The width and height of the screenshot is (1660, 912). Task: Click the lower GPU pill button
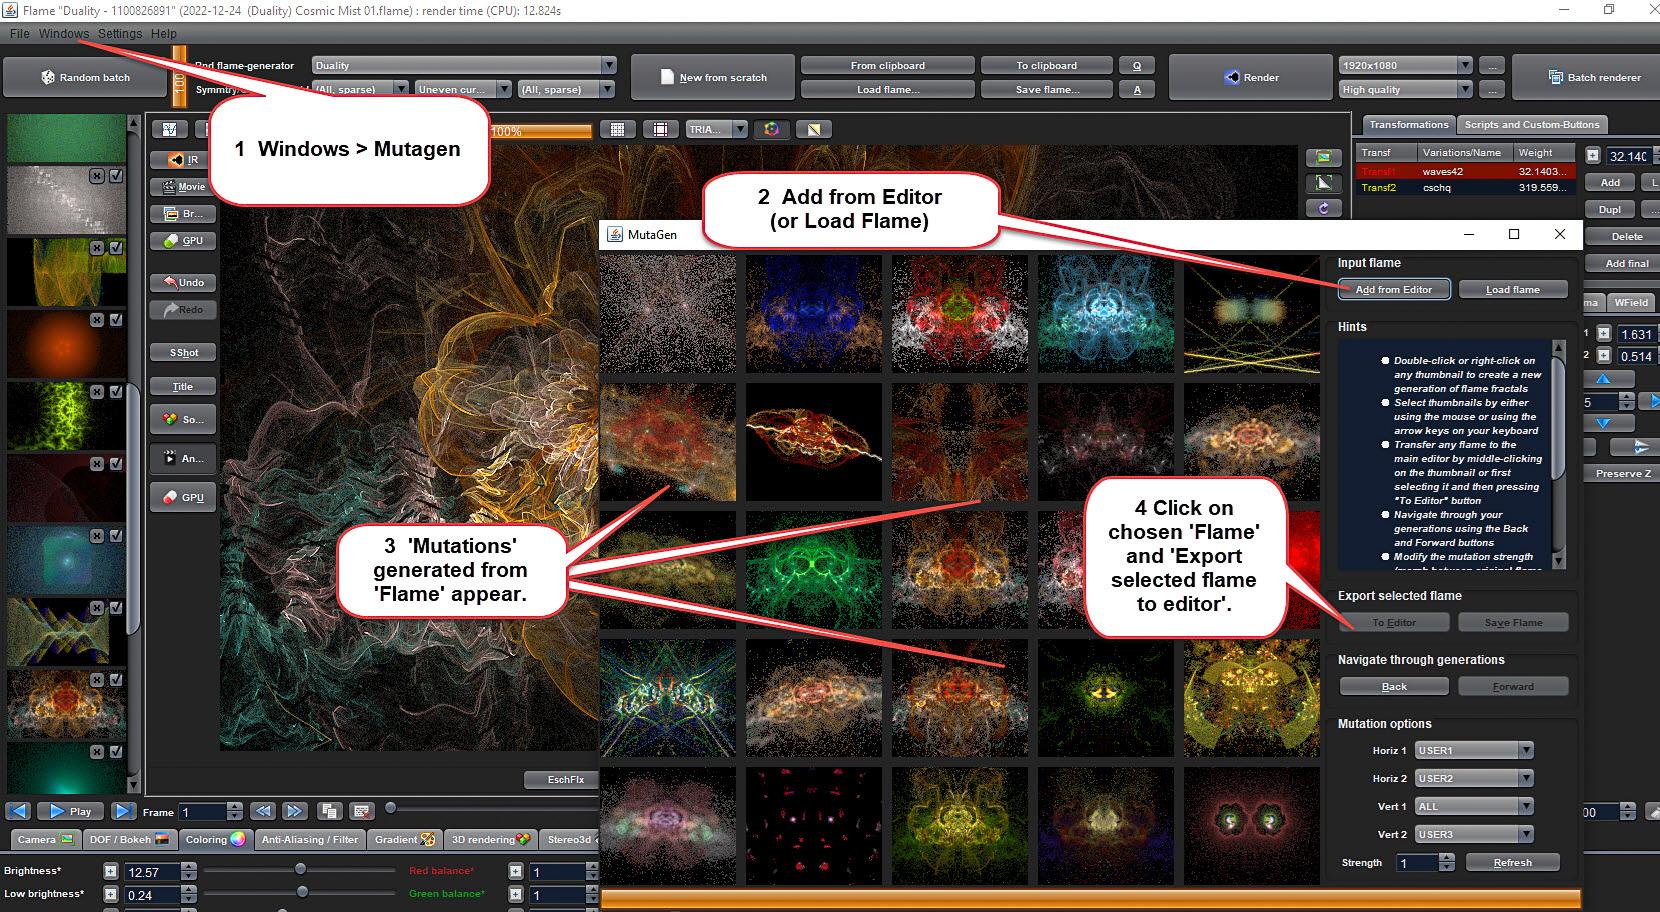pyautogui.click(x=183, y=497)
